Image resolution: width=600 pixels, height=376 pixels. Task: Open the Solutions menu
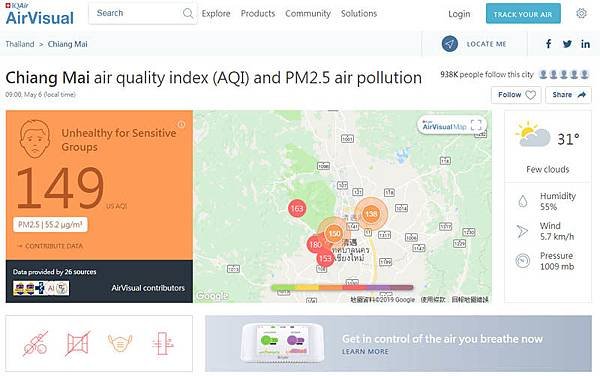(359, 13)
